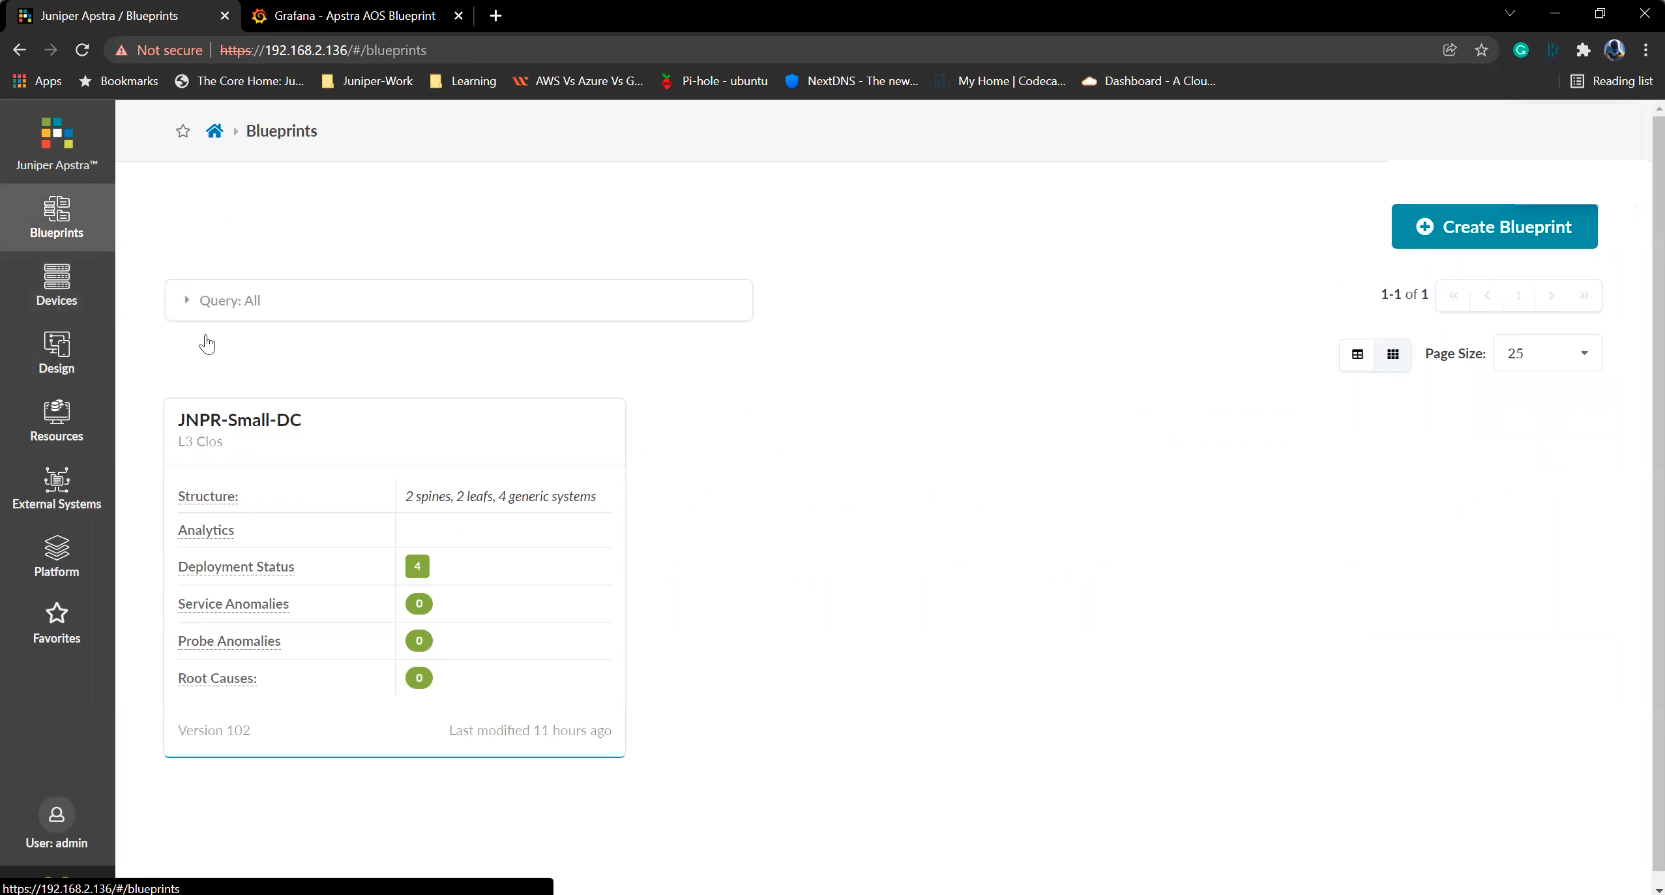Screen dimensions: 1665x895
Task: Open the Juniper-Work bookmarks folder
Action: pos(367,81)
